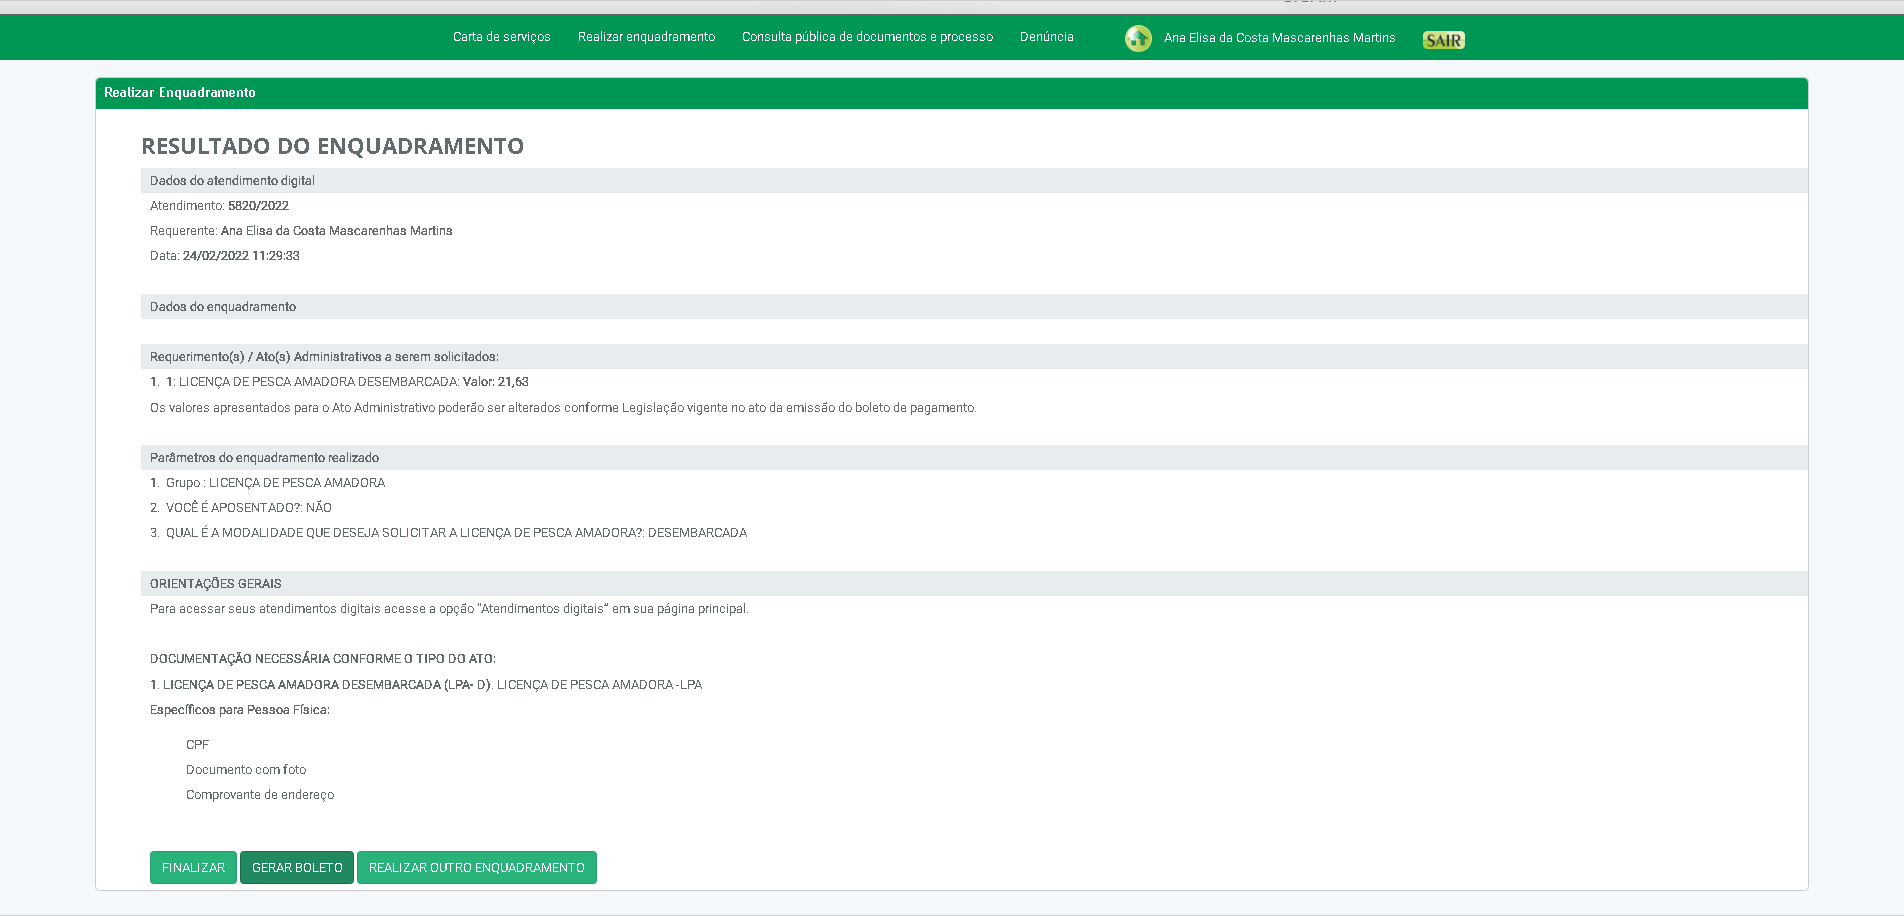This screenshot has height=916, width=1904.
Task: Select the Documento com foto list entry
Action: [246, 770]
